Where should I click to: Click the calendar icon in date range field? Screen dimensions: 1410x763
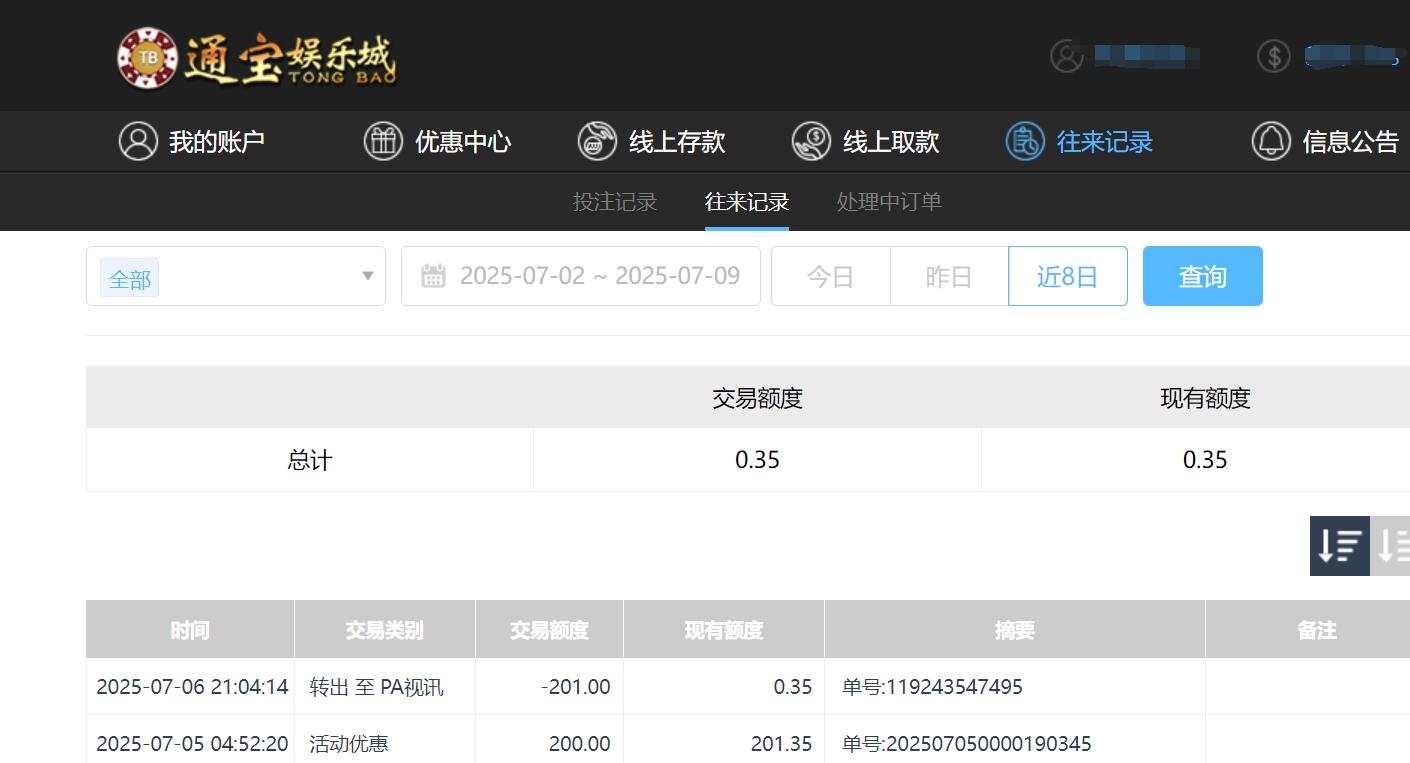[x=433, y=275]
